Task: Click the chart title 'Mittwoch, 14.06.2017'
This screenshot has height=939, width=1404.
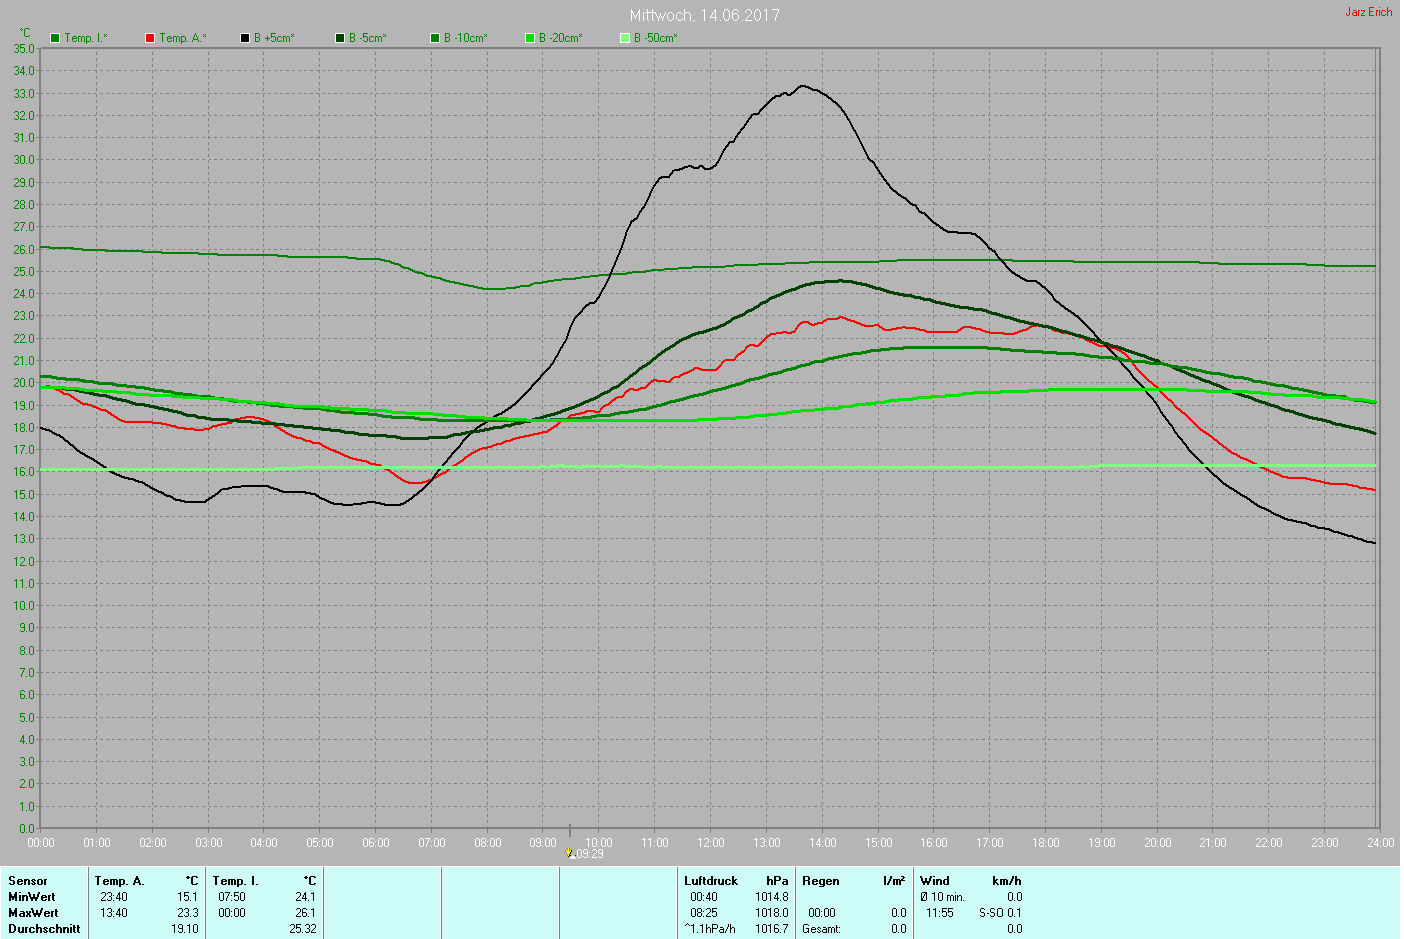Action: [x=704, y=15]
